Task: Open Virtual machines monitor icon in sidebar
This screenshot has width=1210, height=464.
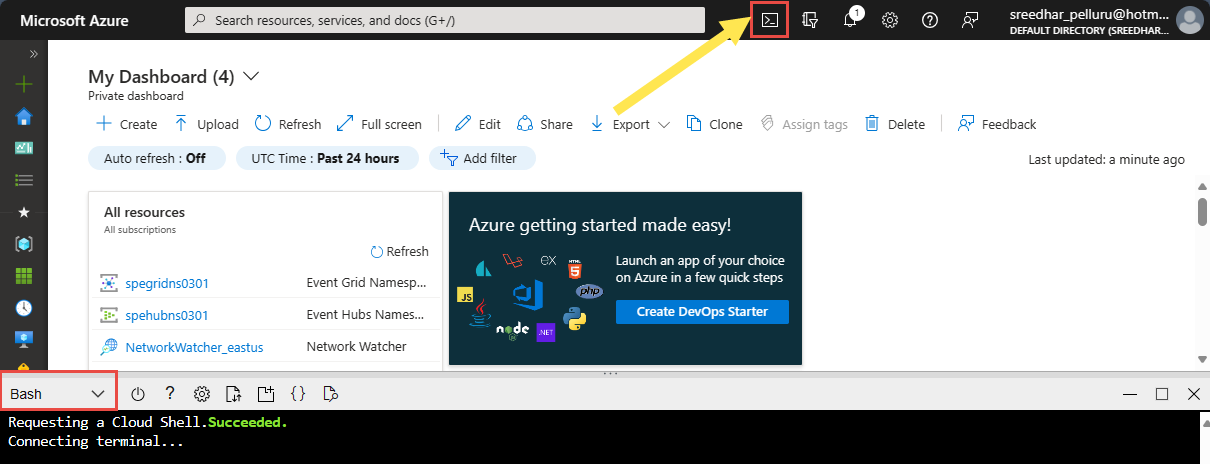Action: coord(24,339)
